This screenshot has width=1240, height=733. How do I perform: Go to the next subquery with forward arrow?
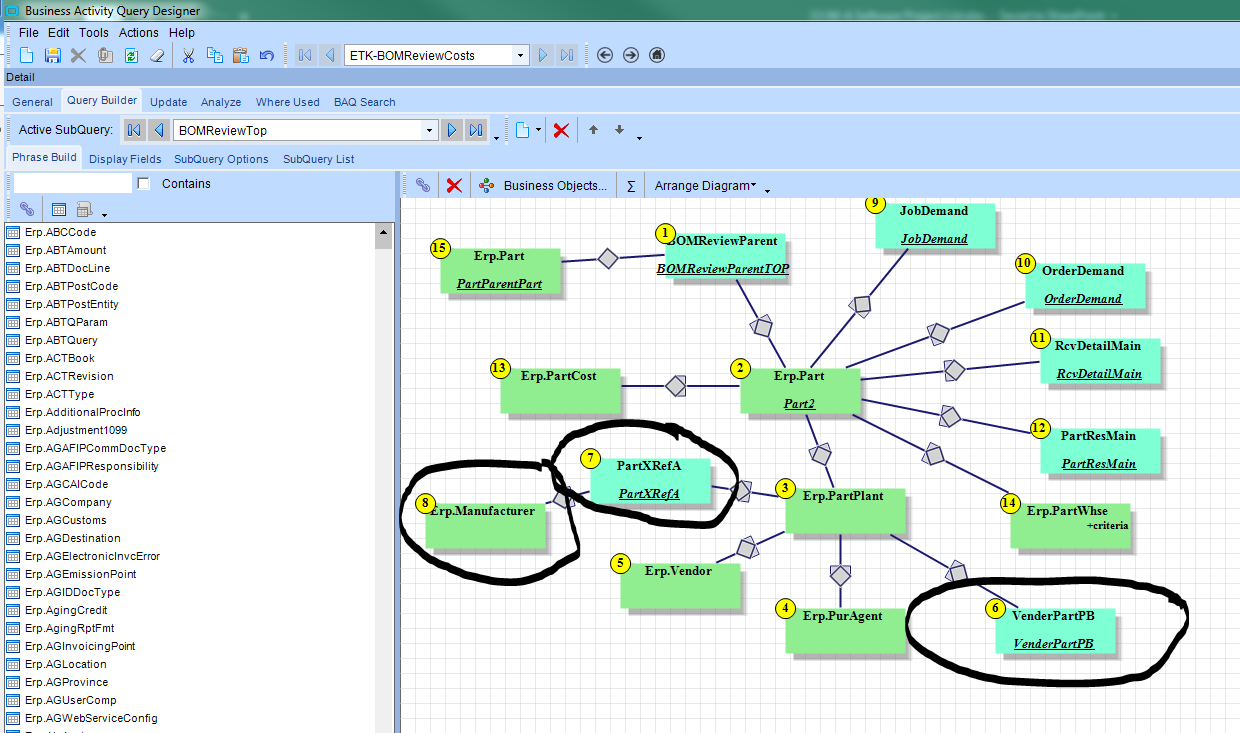pyautogui.click(x=452, y=130)
